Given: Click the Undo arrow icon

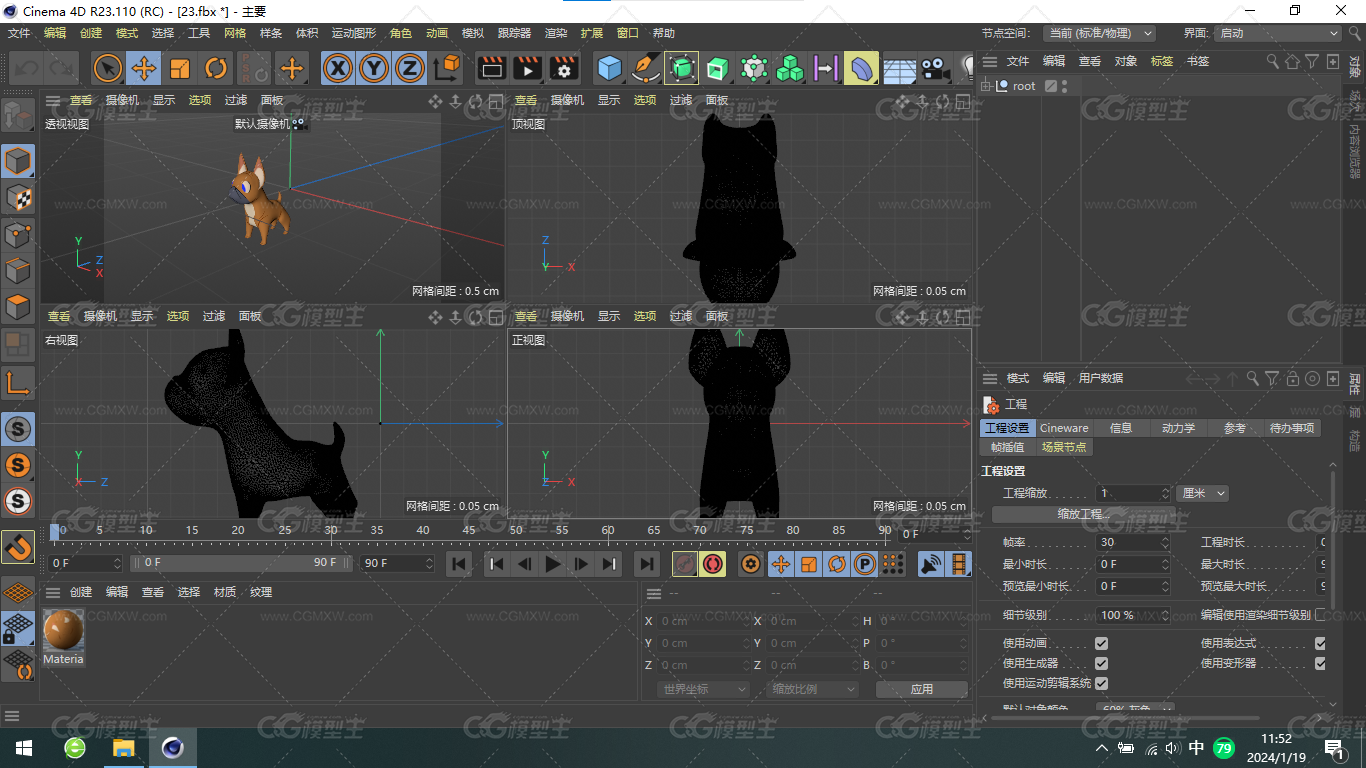Looking at the screenshot, I should click(x=27, y=68).
